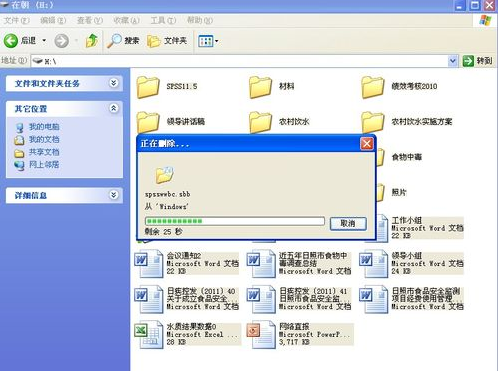This screenshot has height=375, width=498.
Task: Click the deletion progress bar
Action: click(235, 221)
